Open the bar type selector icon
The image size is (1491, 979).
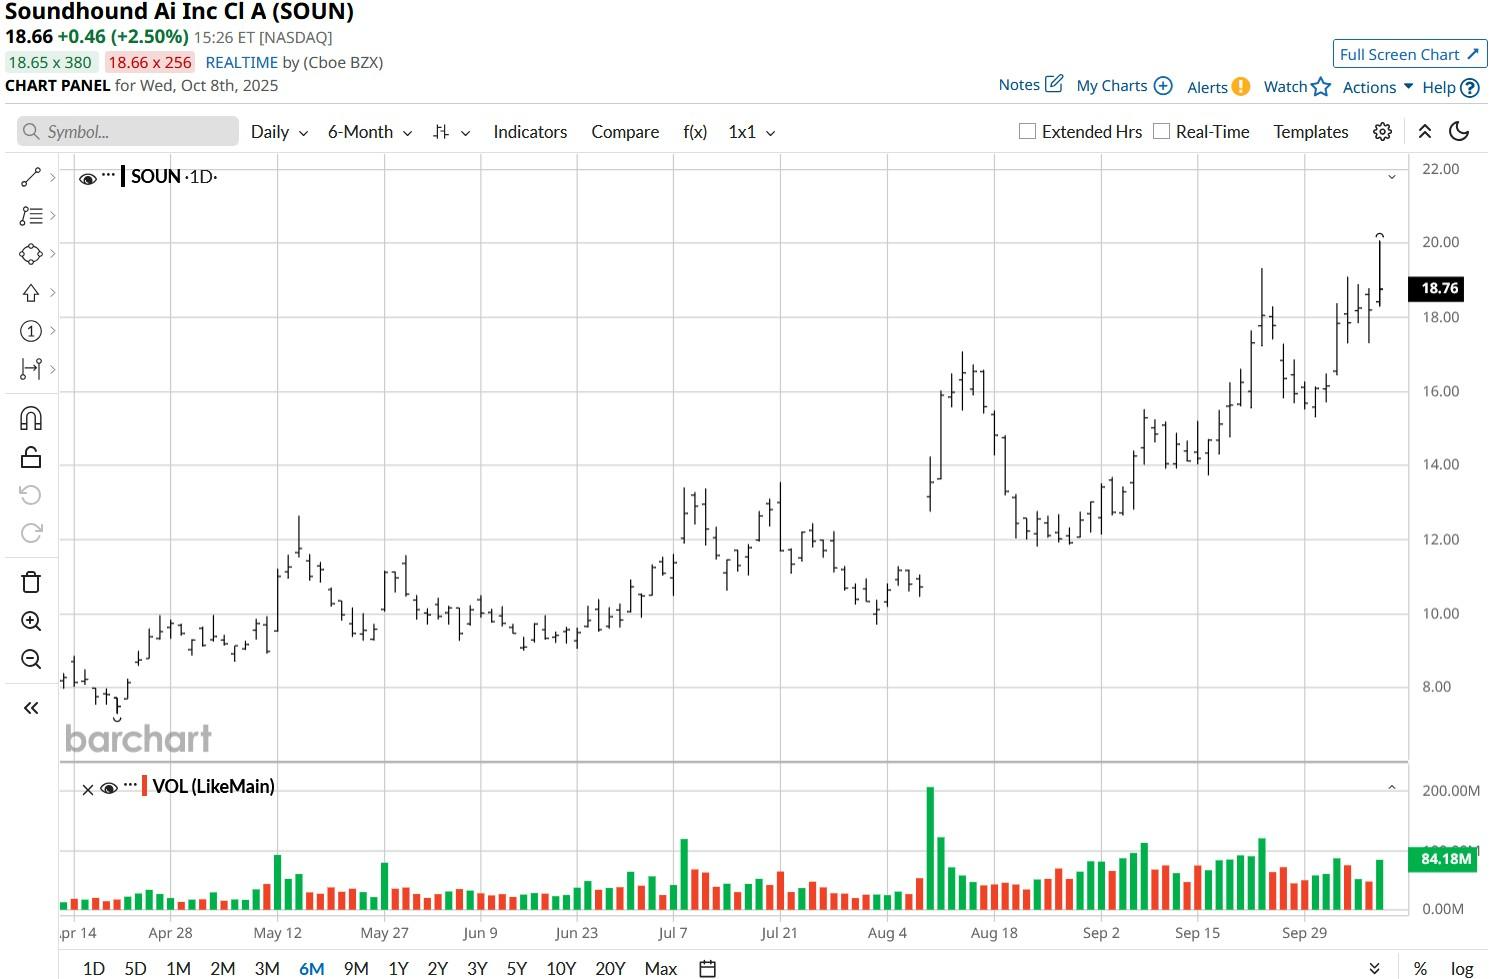441,132
